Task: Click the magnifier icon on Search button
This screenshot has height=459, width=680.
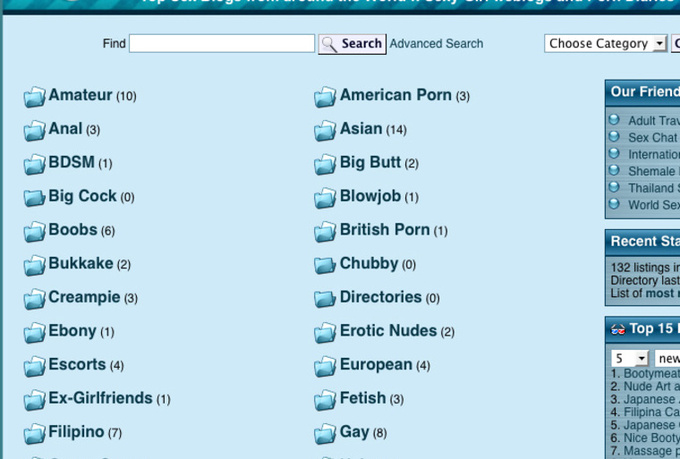Action: click(329, 44)
